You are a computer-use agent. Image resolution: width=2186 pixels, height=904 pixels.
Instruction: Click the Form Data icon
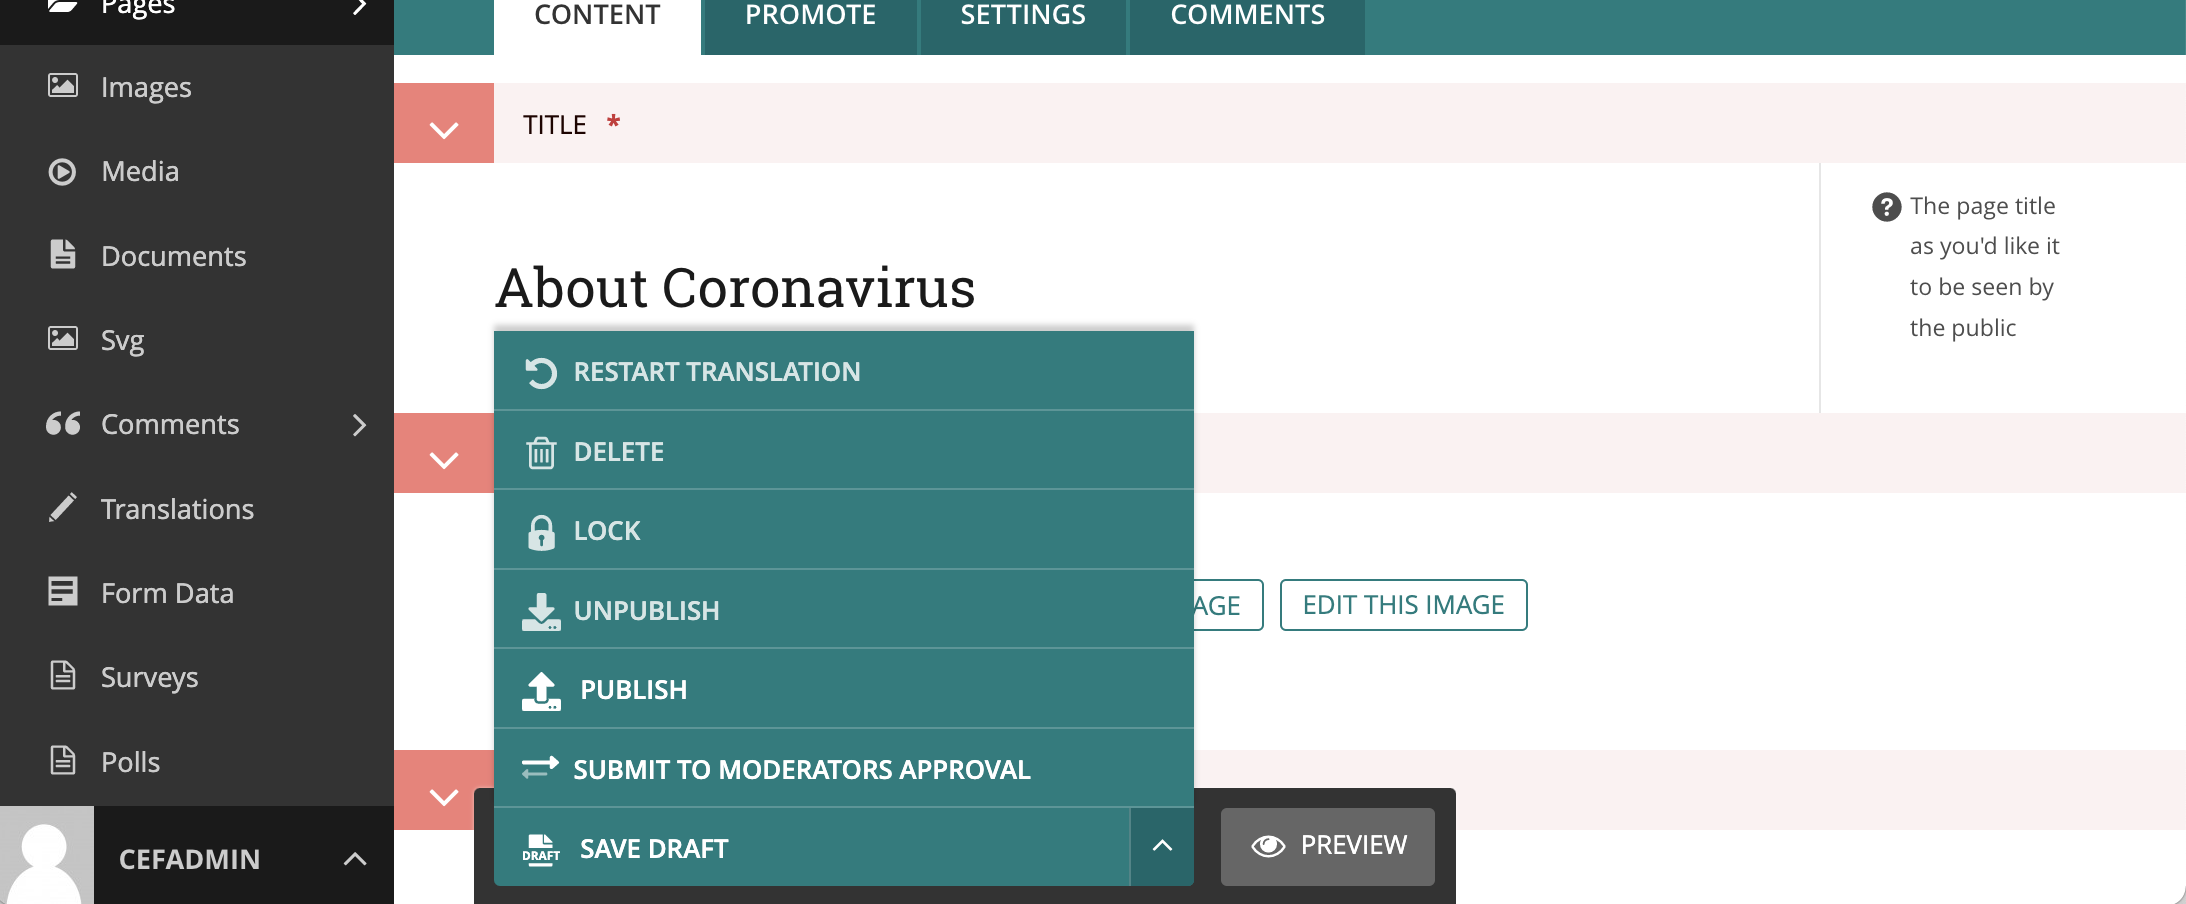click(63, 592)
